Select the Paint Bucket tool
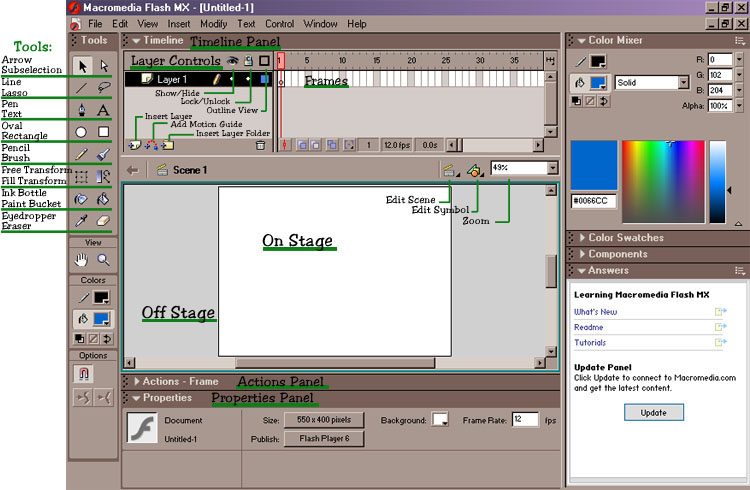This screenshot has height=490, width=750. 104,199
